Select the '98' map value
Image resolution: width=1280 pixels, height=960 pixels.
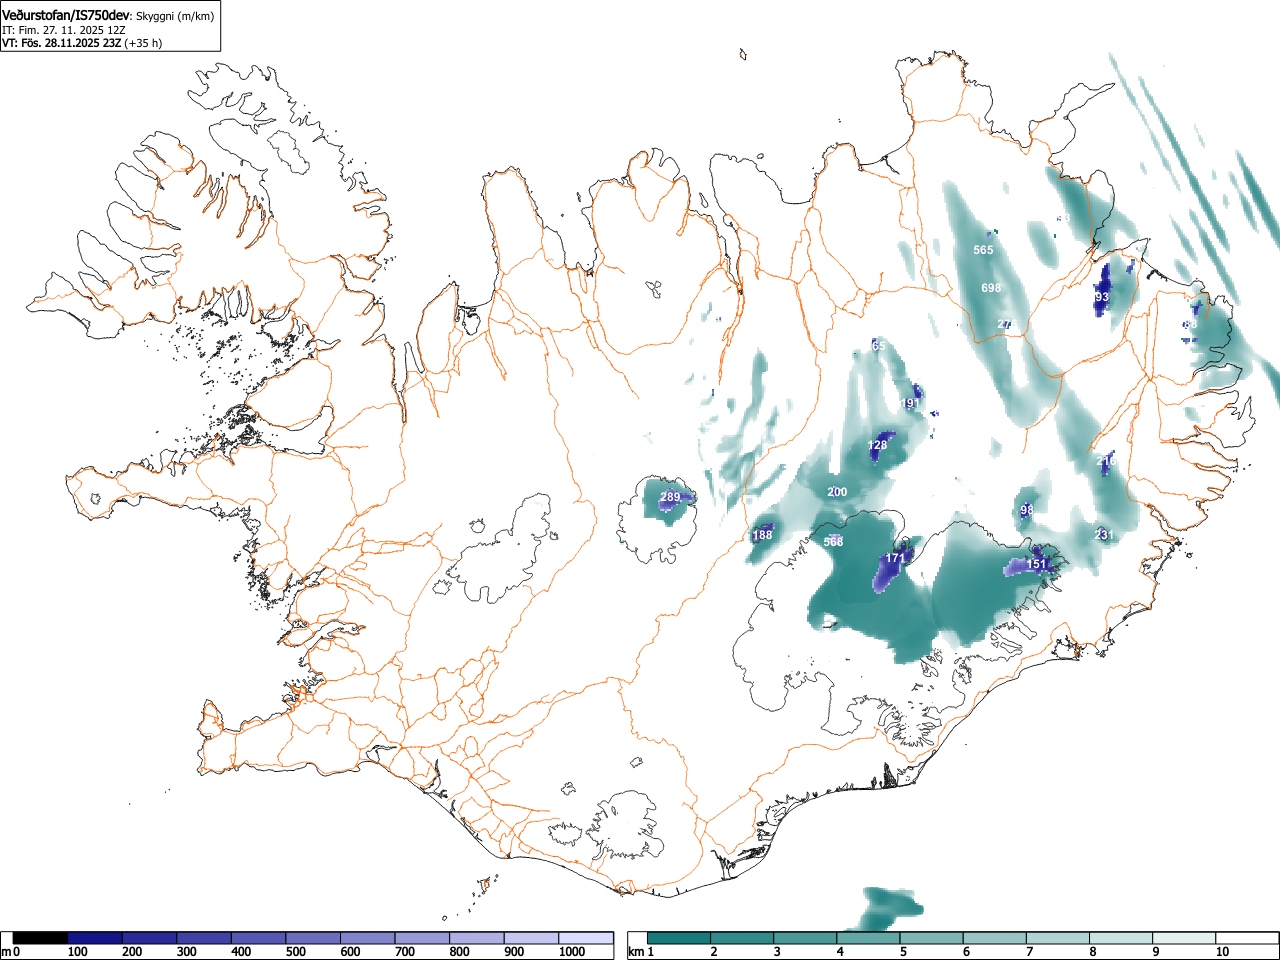[1027, 510]
